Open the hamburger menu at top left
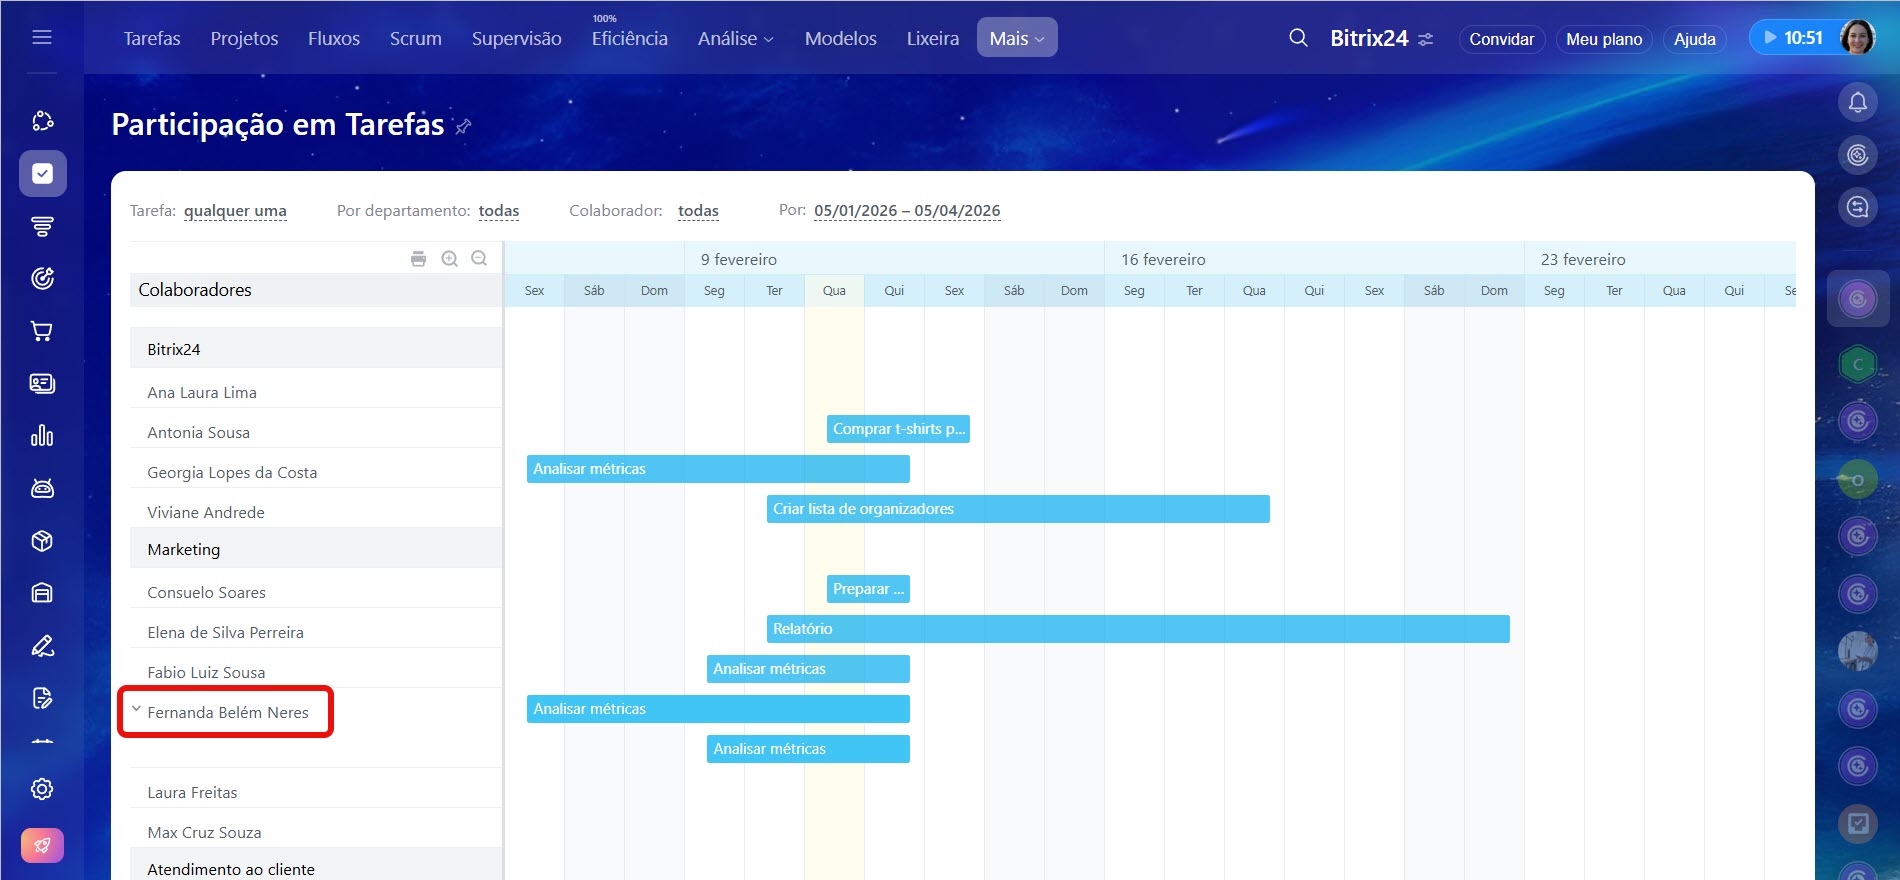This screenshot has height=880, width=1900. click(42, 38)
